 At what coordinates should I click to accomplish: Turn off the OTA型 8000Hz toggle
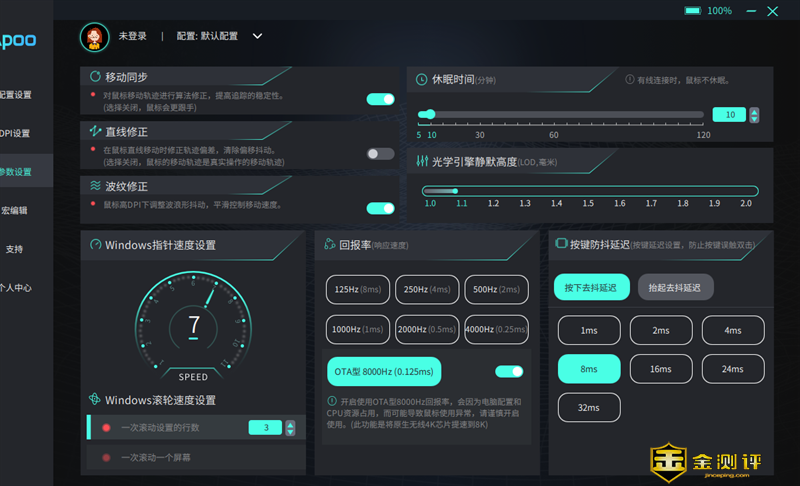pyautogui.click(x=509, y=371)
